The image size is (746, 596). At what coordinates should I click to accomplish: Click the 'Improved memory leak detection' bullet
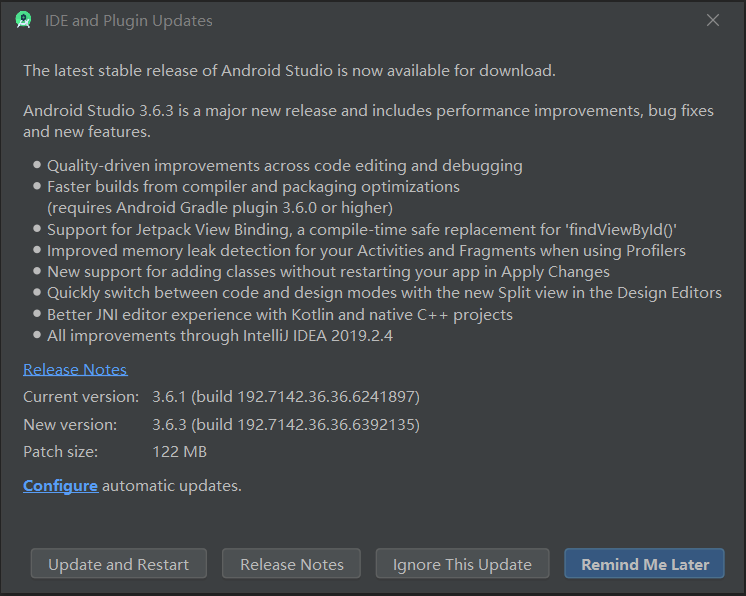(x=366, y=251)
